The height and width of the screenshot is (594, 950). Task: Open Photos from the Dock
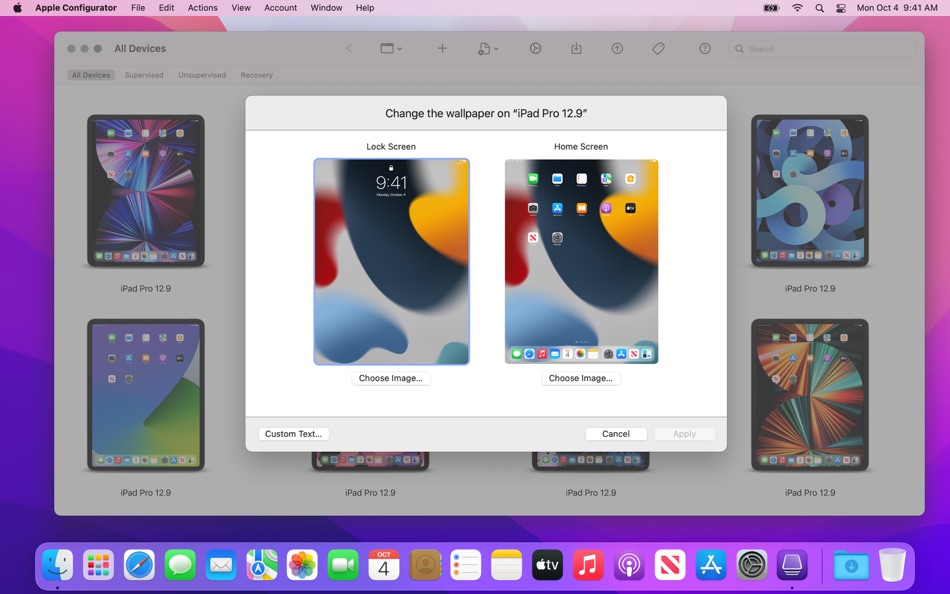tap(302, 566)
